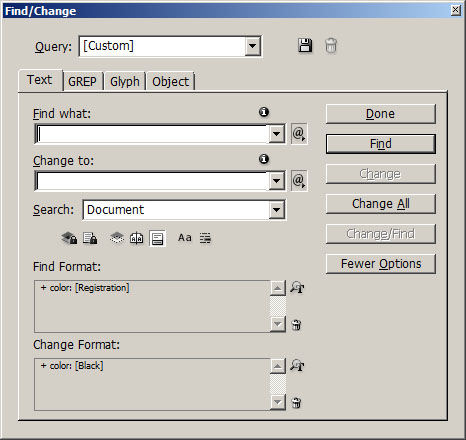Toggle Case Sensitive Aa option
Viewport: 466px width, 440px height.
point(185,238)
